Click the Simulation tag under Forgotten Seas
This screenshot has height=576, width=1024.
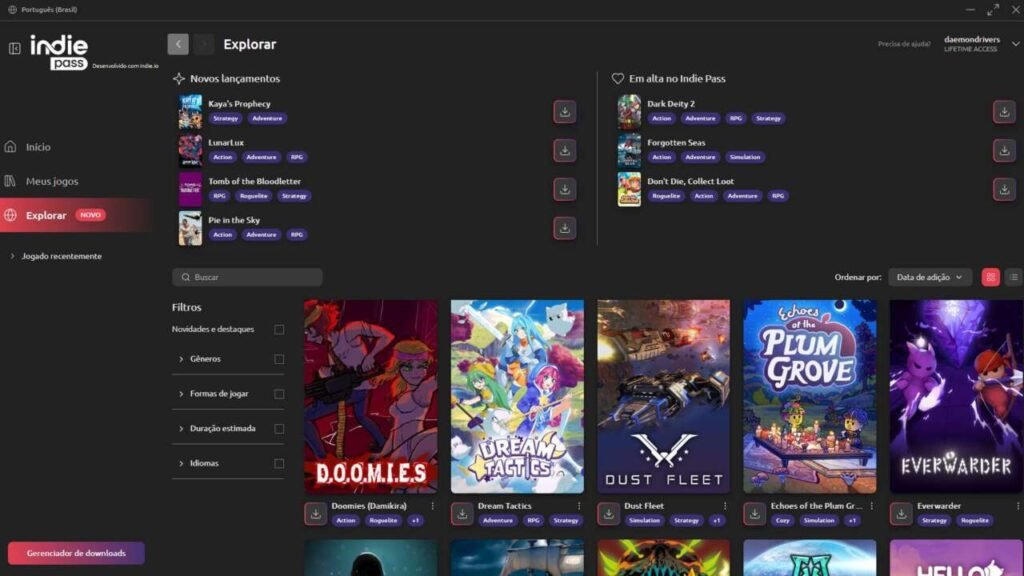tap(744, 157)
